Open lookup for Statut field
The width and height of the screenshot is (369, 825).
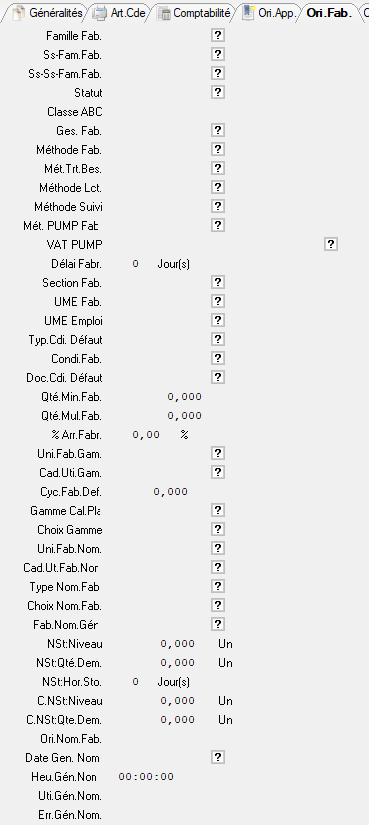218,92
